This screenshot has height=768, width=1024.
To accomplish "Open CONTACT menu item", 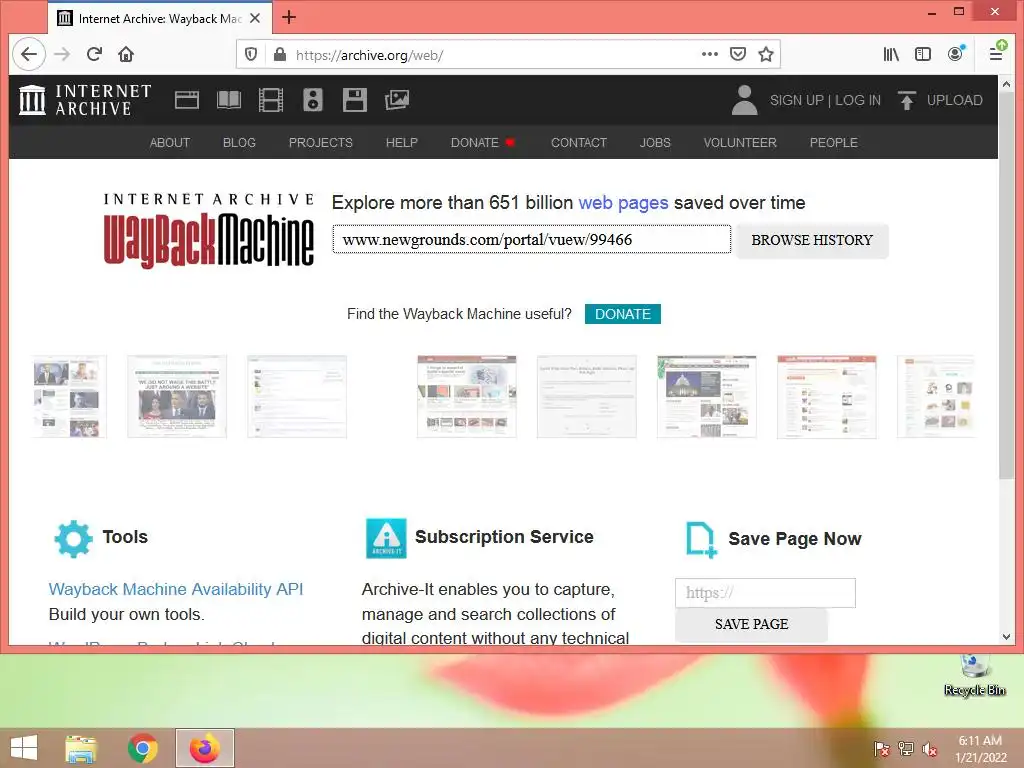I will click(x=579, y=142).
